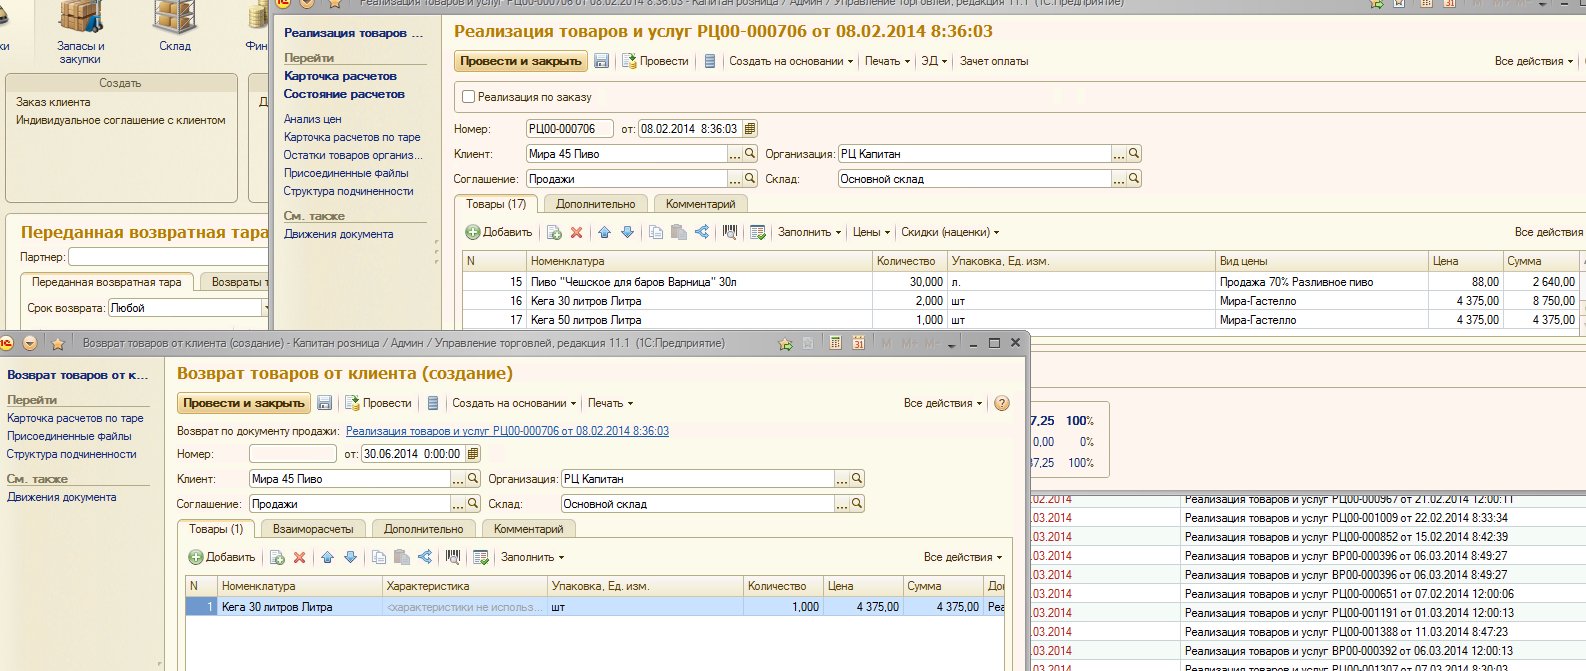Save the return document via floppy icon
Screen dimensions: 1586x671
[324, 403]
